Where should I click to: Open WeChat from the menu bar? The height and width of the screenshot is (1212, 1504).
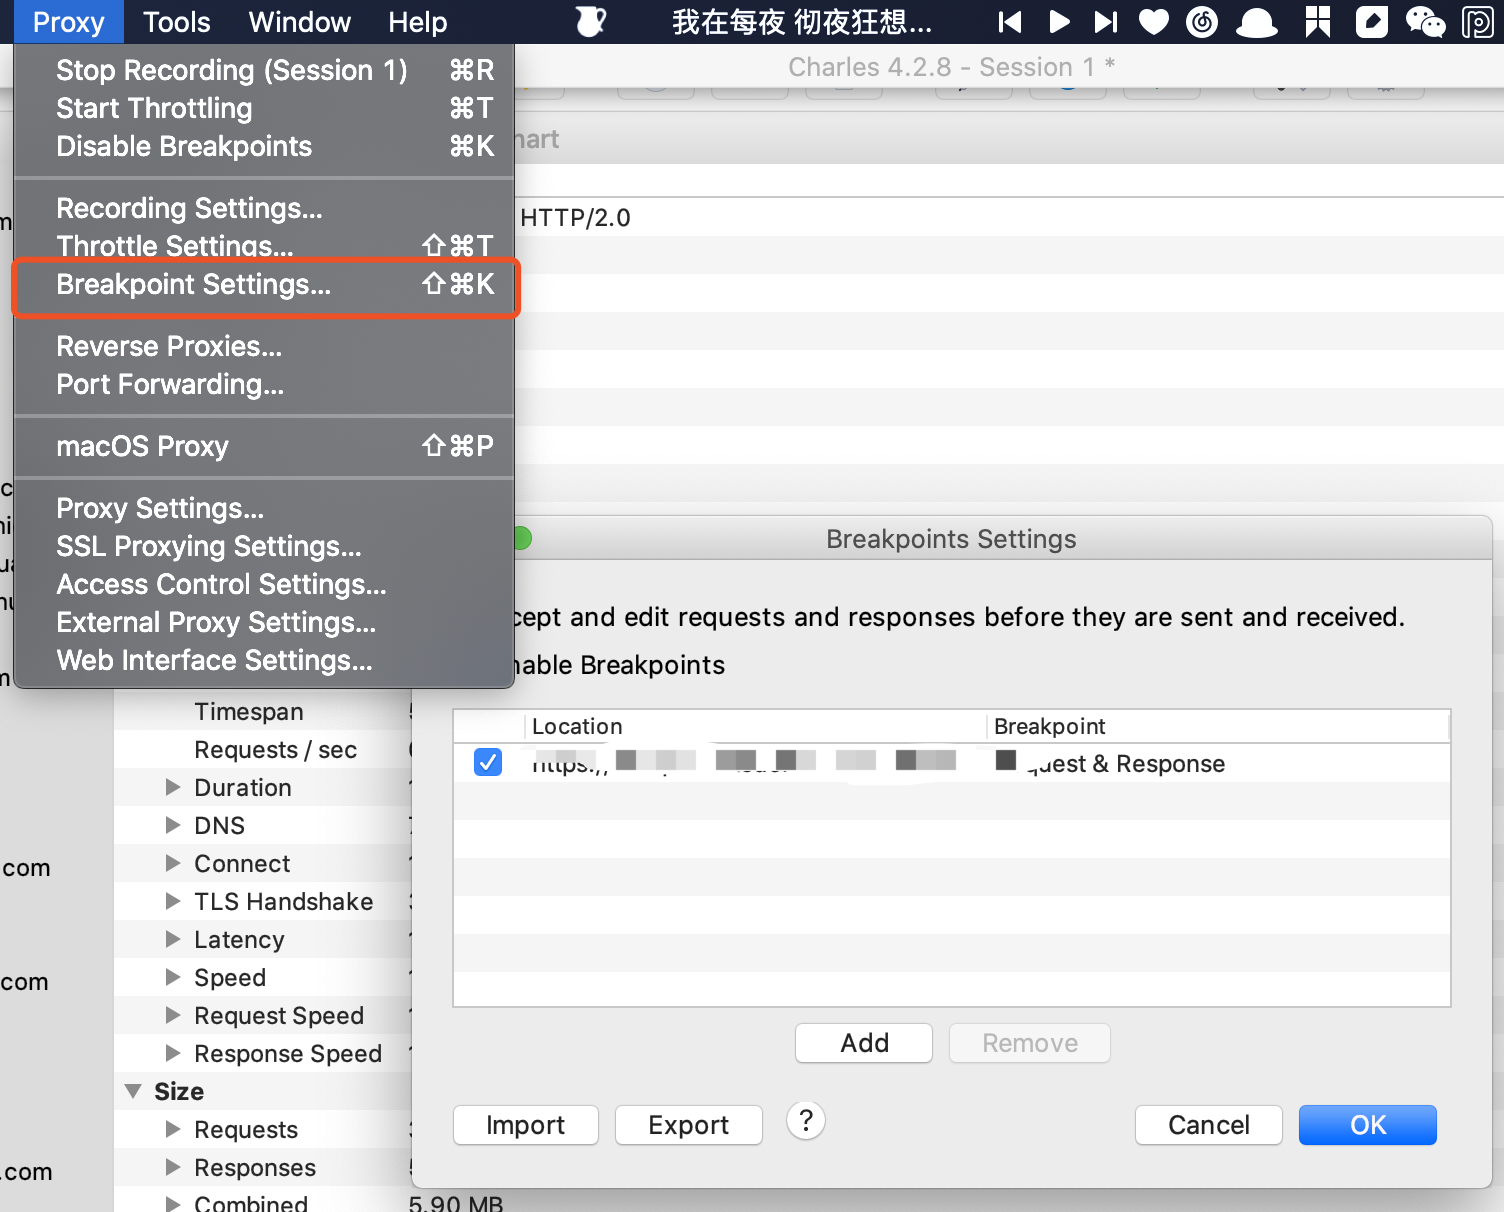tap(1425, 21)
